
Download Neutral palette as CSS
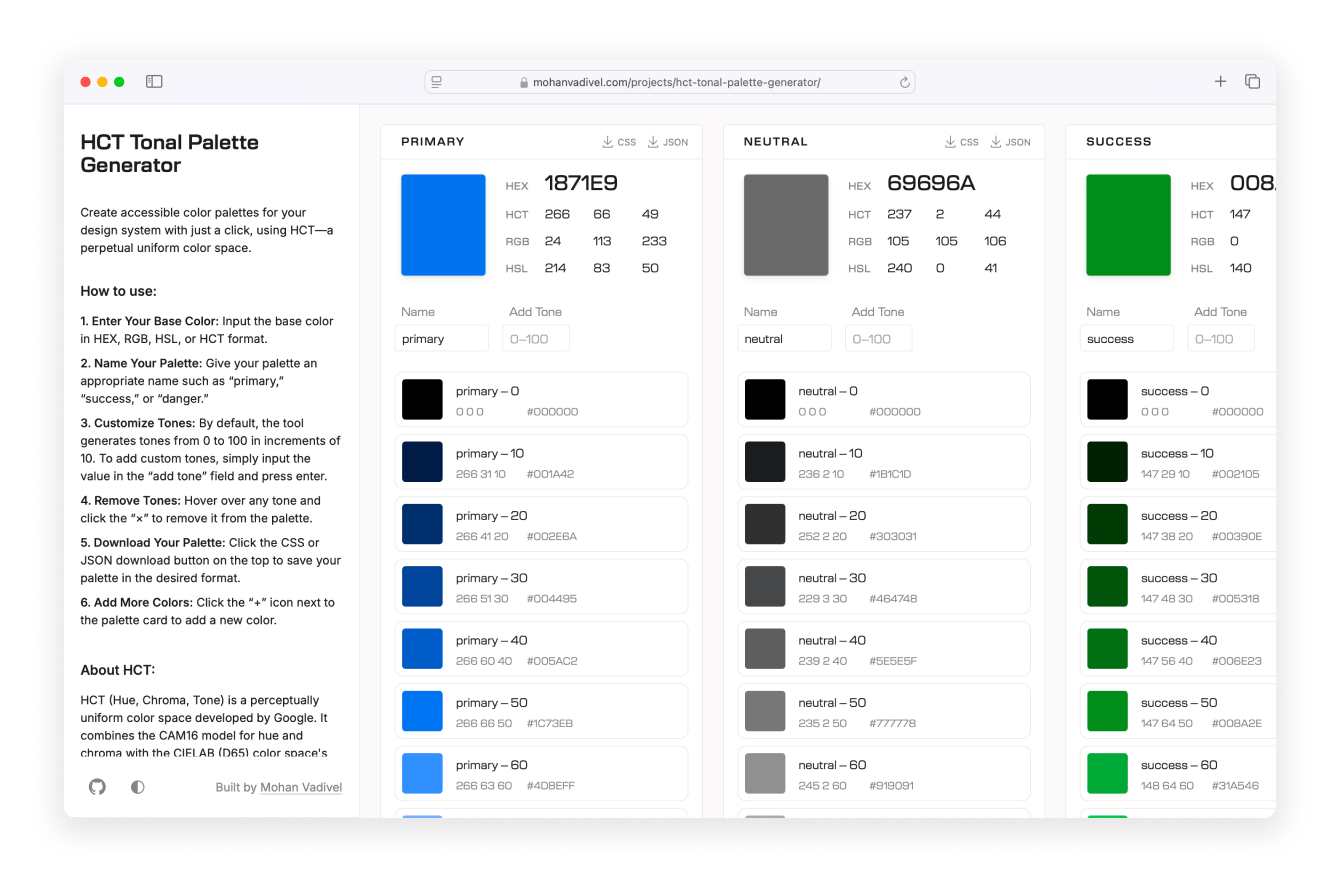click(962, 142)
